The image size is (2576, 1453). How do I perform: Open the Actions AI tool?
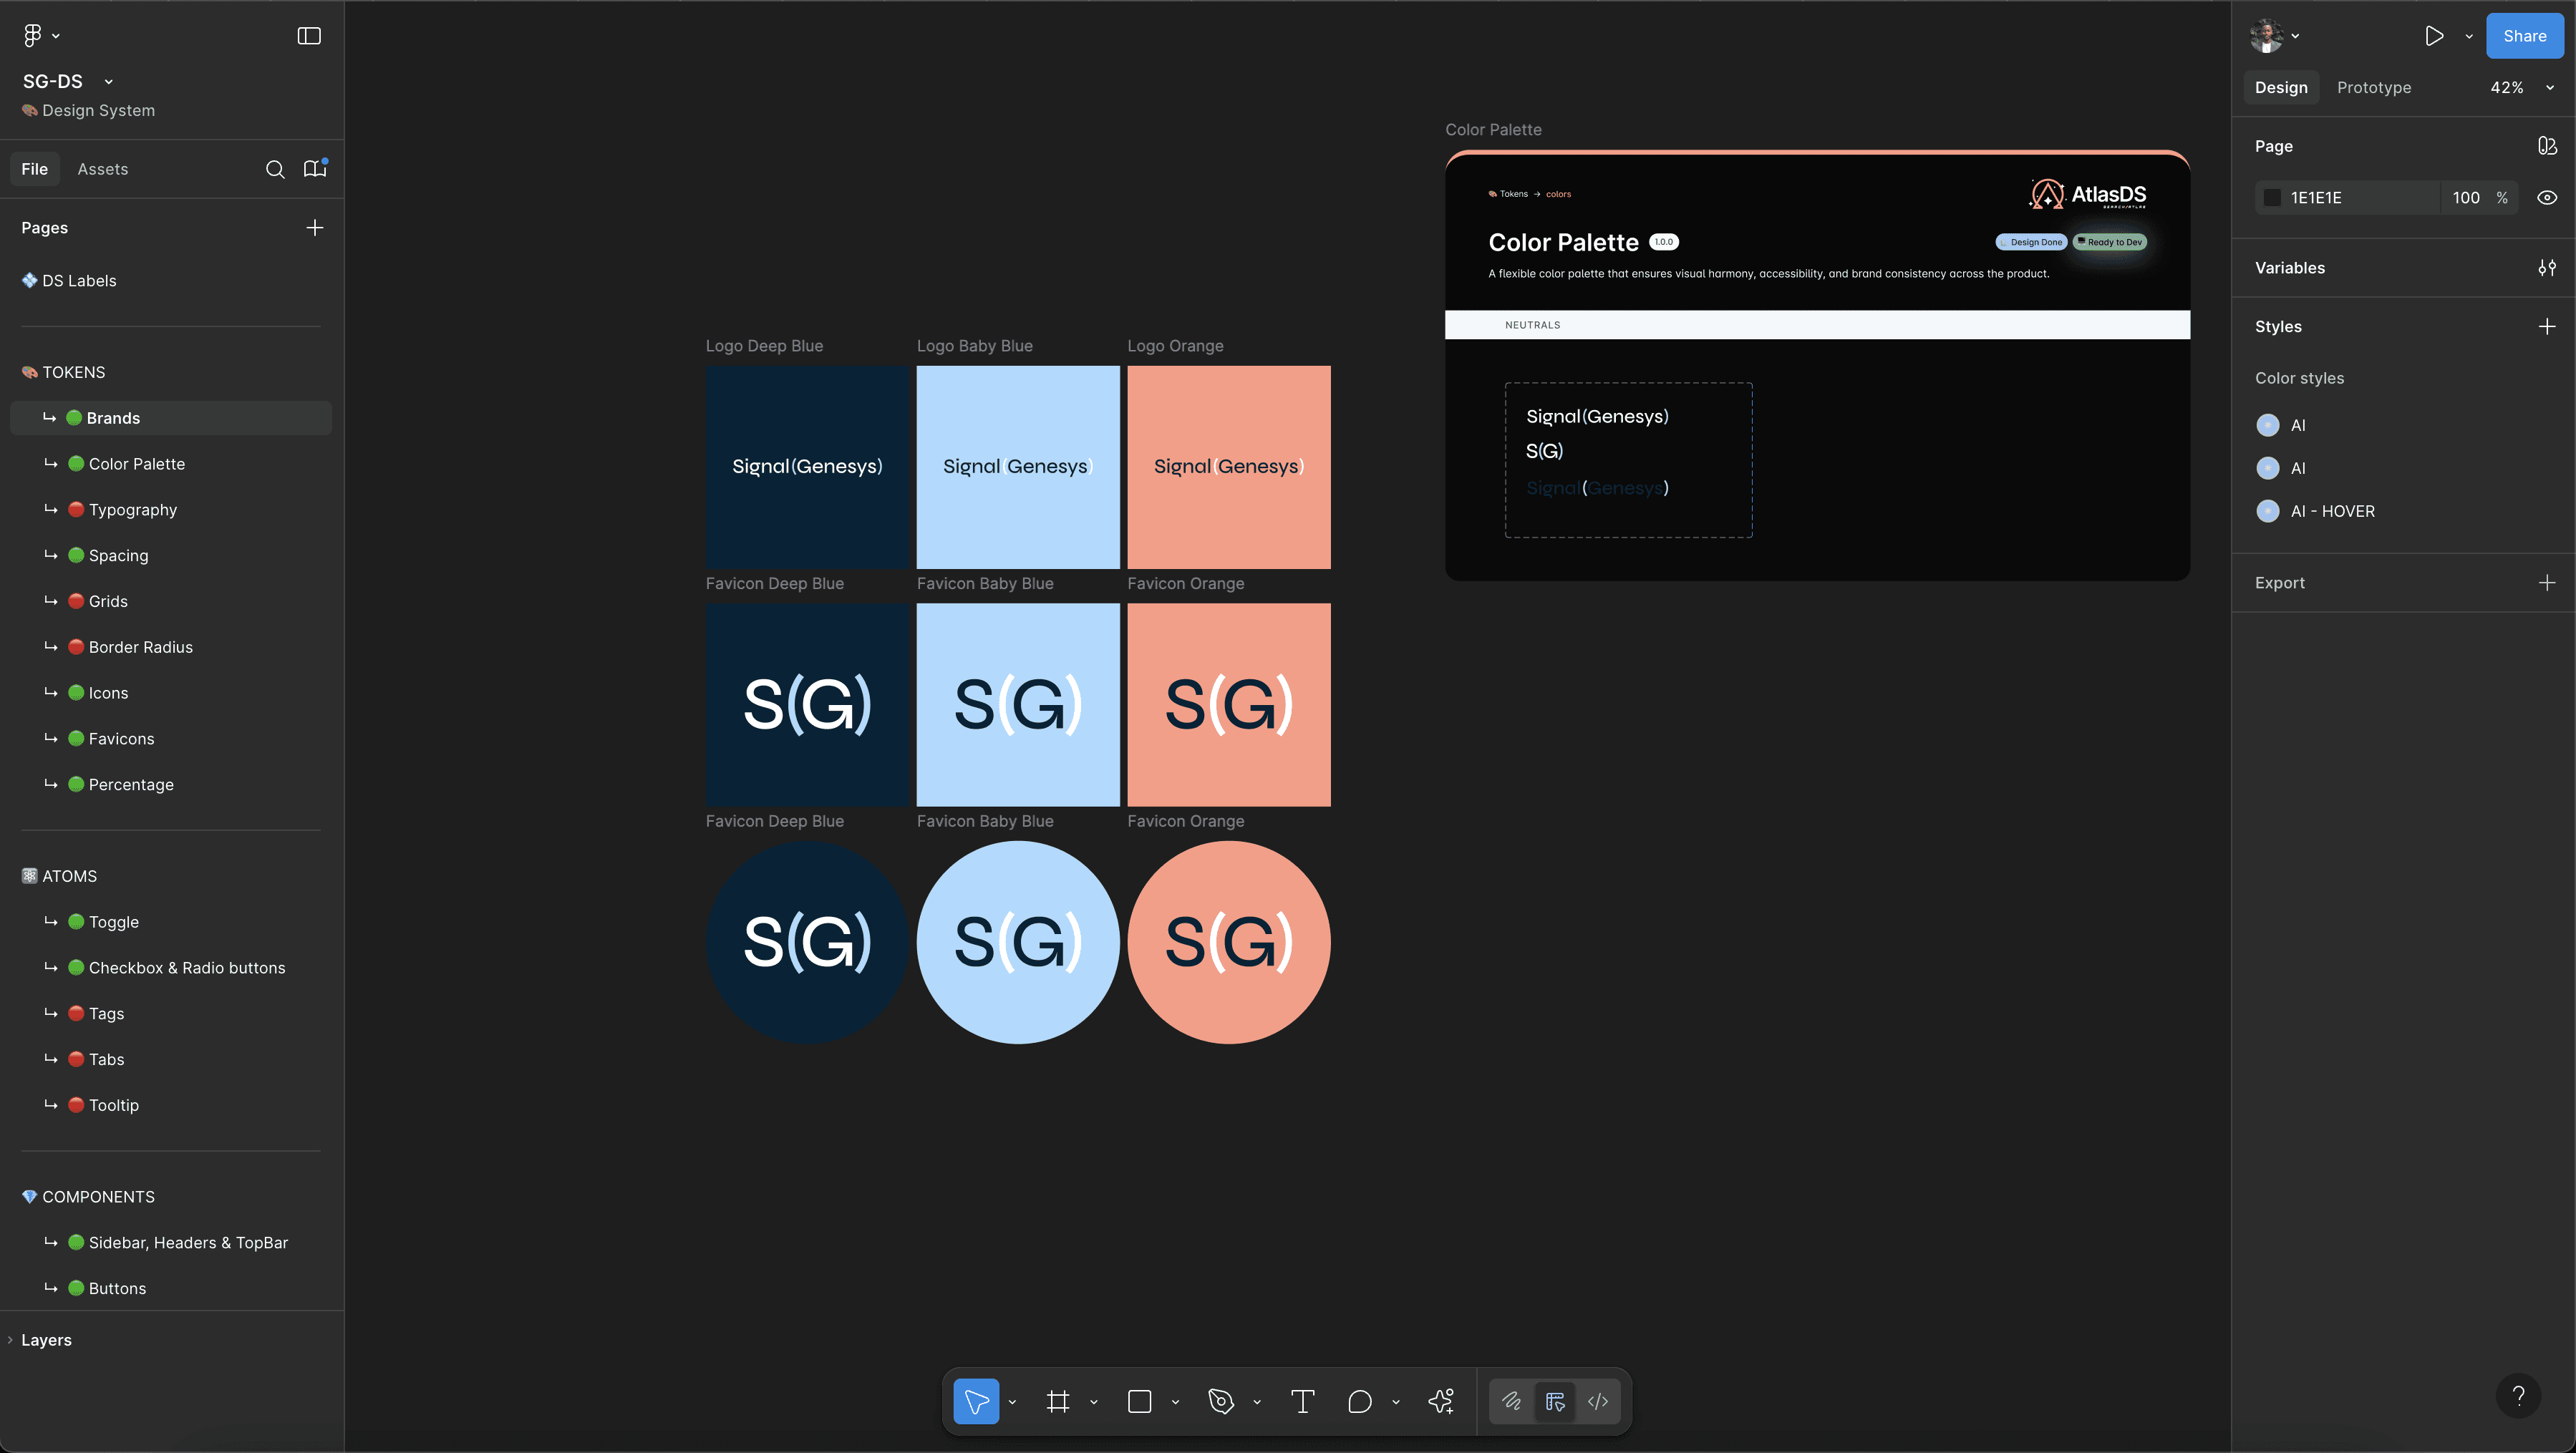1441,1401
